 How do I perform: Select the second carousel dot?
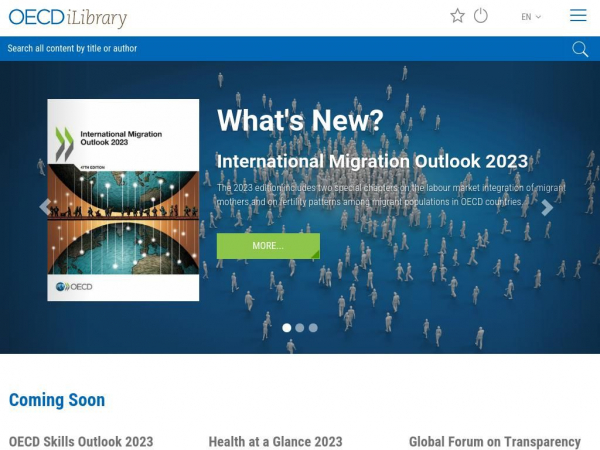(300, 328)
